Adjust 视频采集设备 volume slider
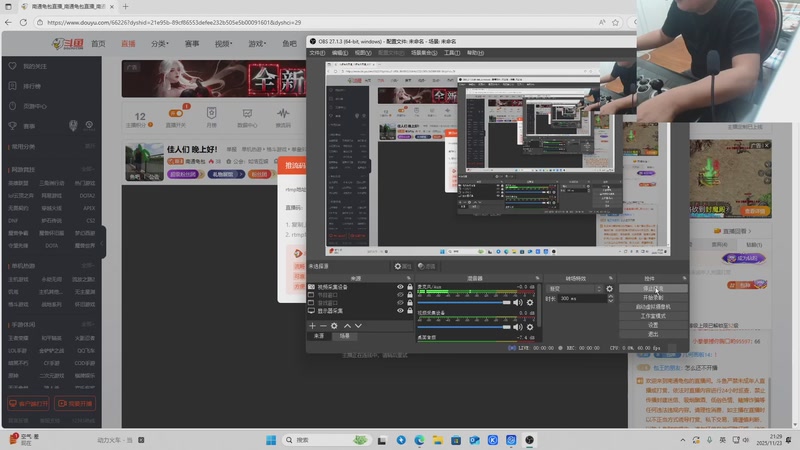The image size is (800, 450). [x=464, y=327]
